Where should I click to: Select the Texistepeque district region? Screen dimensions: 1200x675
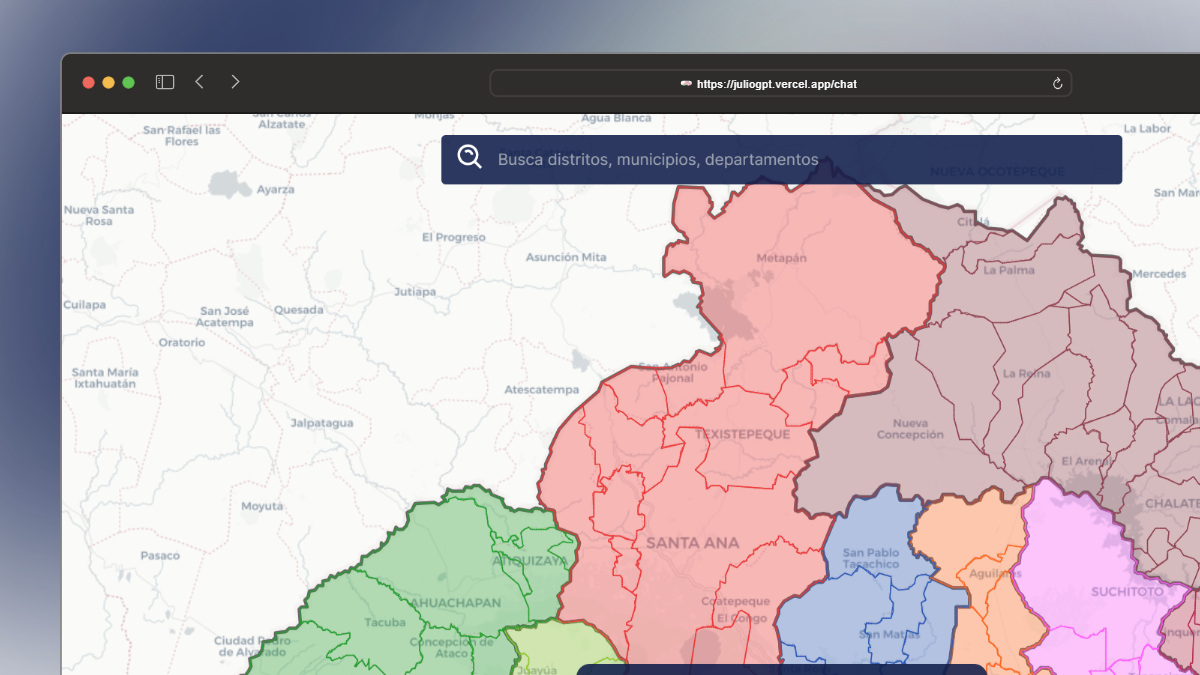(742, 434)
